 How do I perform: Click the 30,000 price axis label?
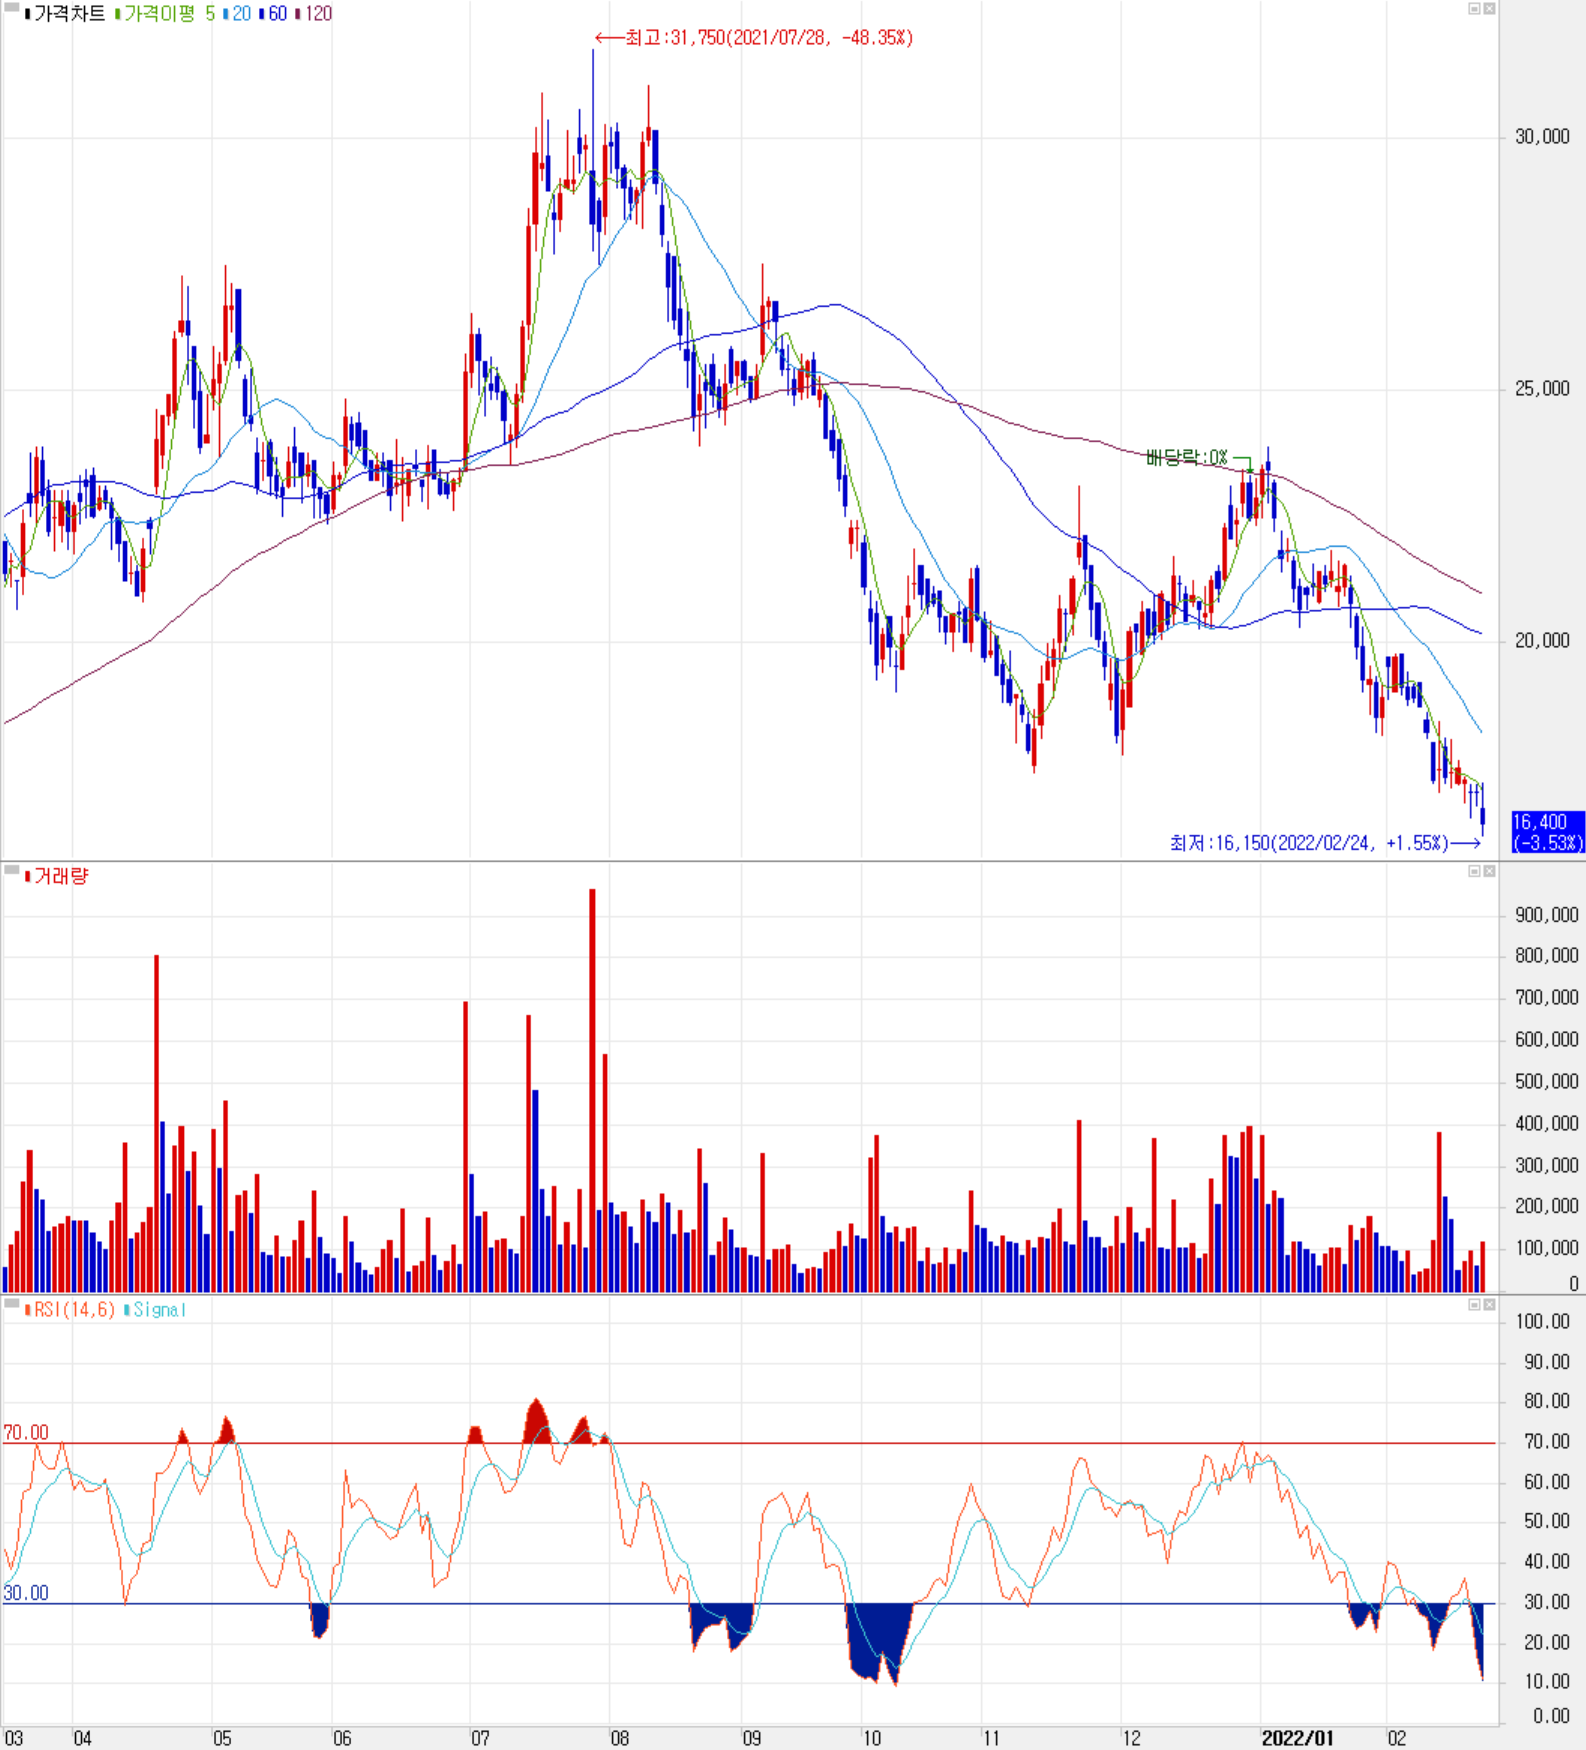tap(1542, 137)
